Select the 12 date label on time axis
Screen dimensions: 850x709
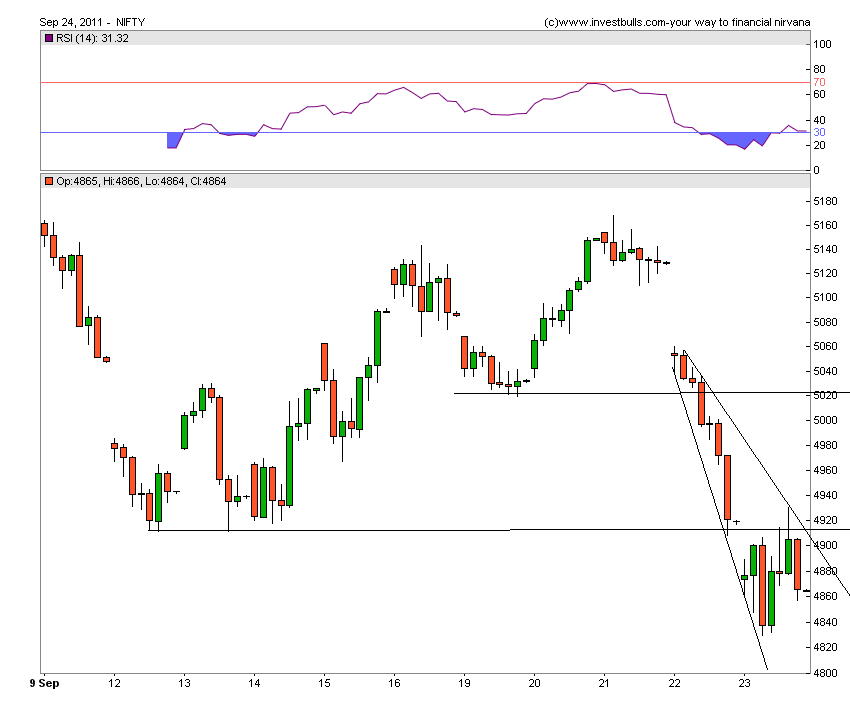click(x=114, y=683)
